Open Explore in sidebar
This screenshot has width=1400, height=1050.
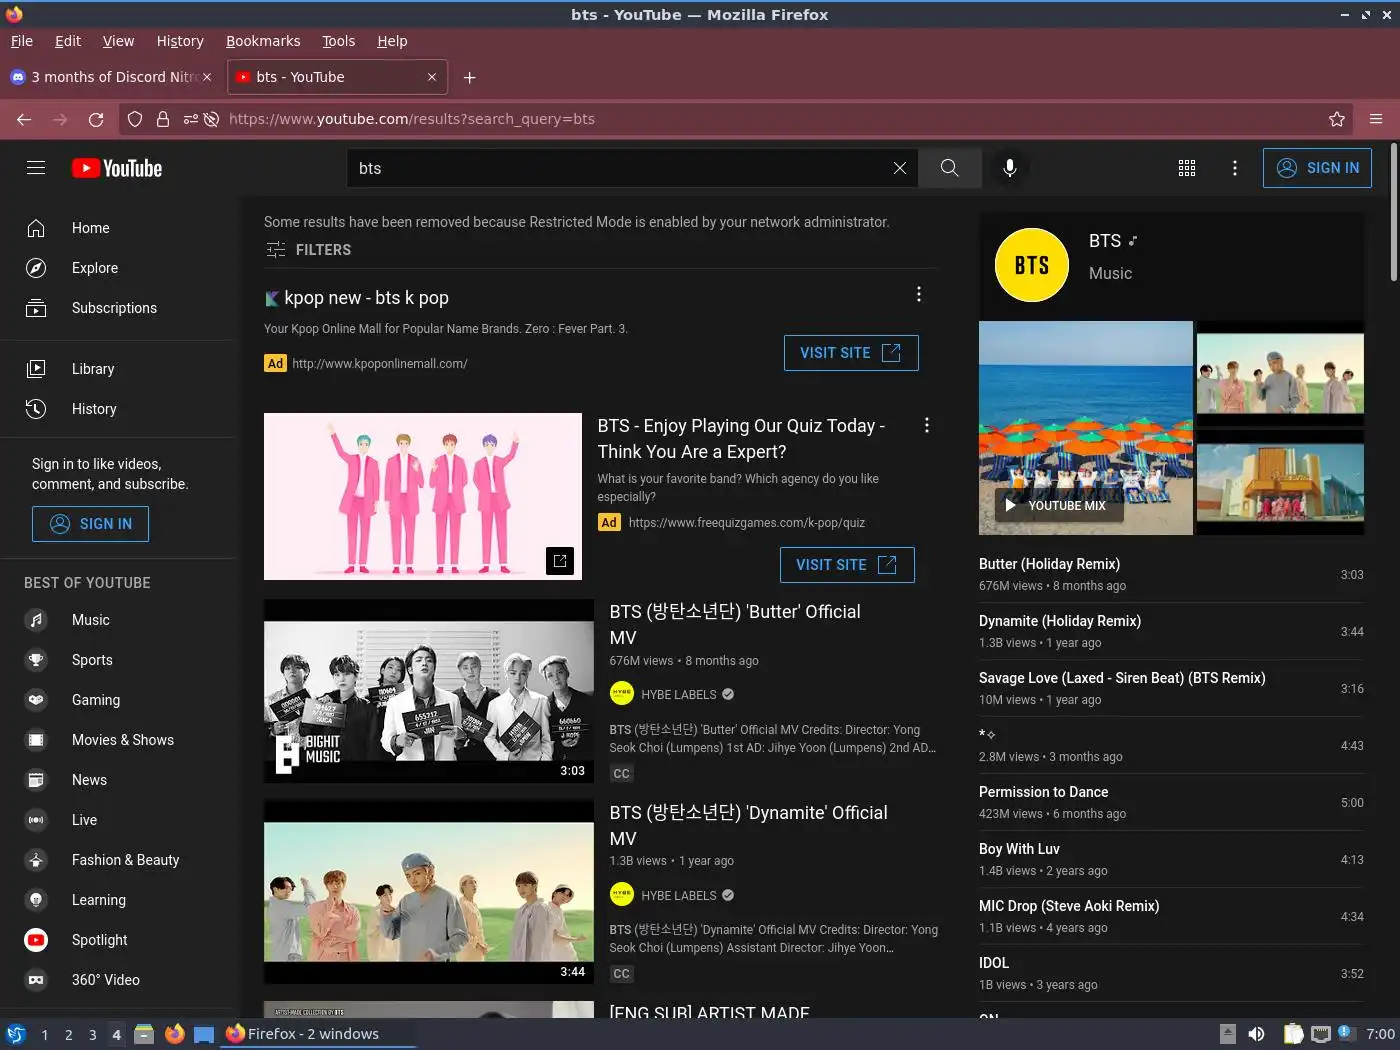pos(118,268)
